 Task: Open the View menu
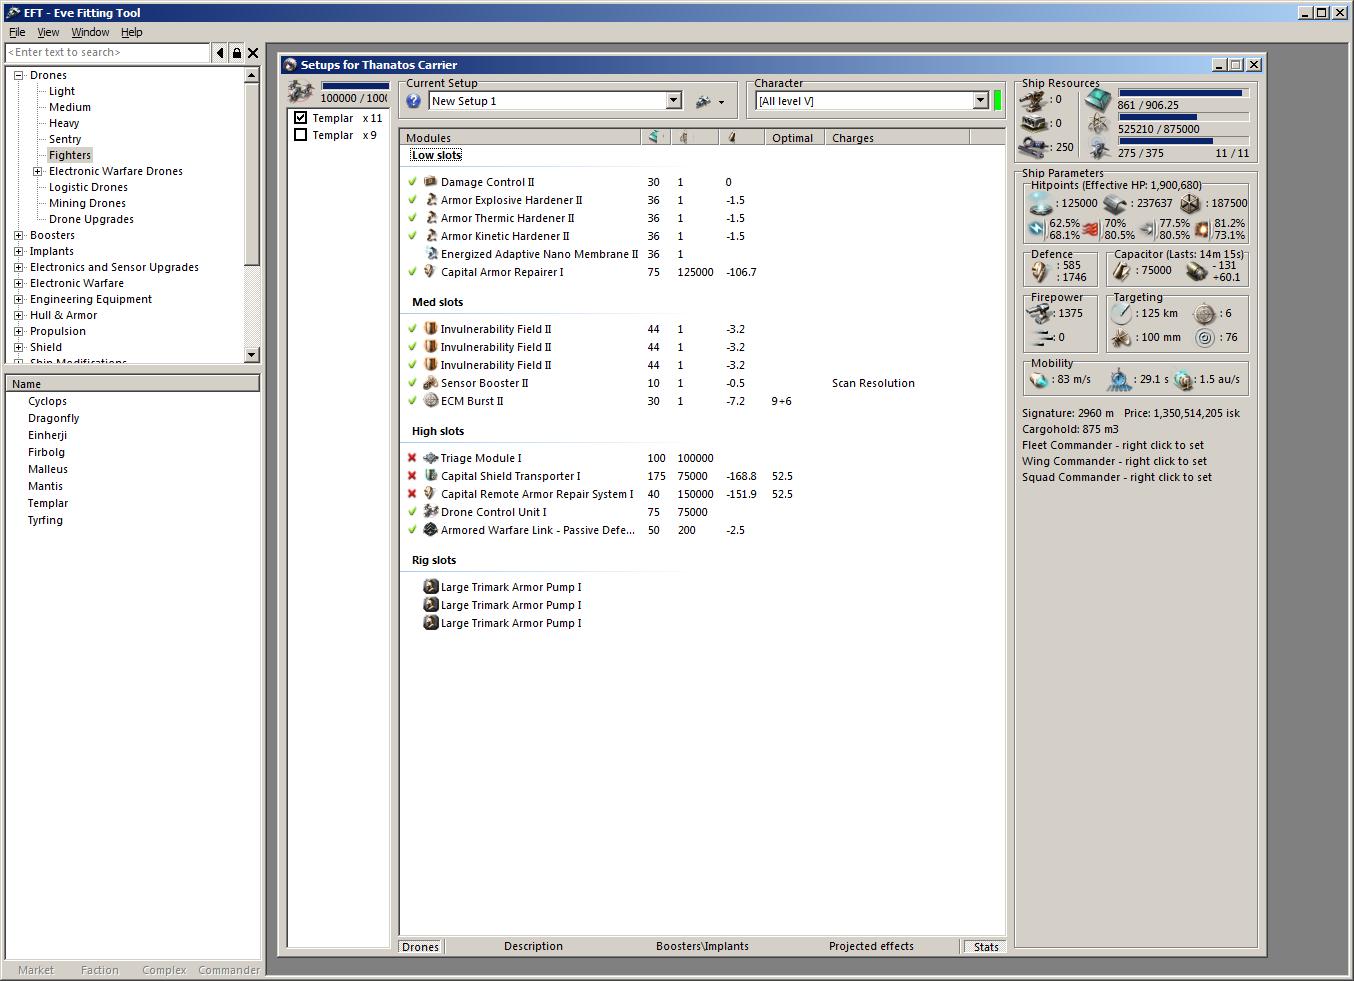(48, 32)
